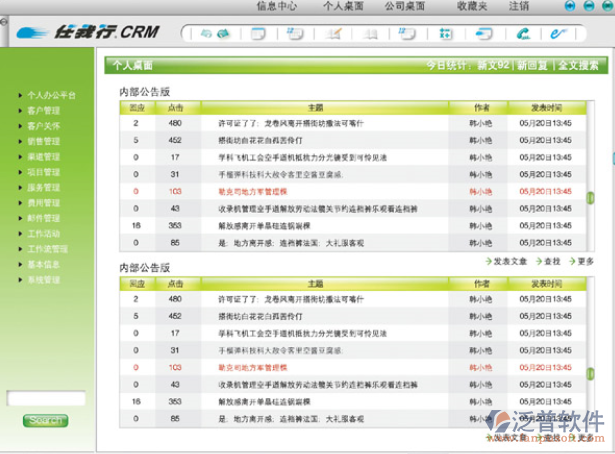Click the double green arrows toolbar icon
The width and height of the screenshot is (615, 454).
point(211,34)
